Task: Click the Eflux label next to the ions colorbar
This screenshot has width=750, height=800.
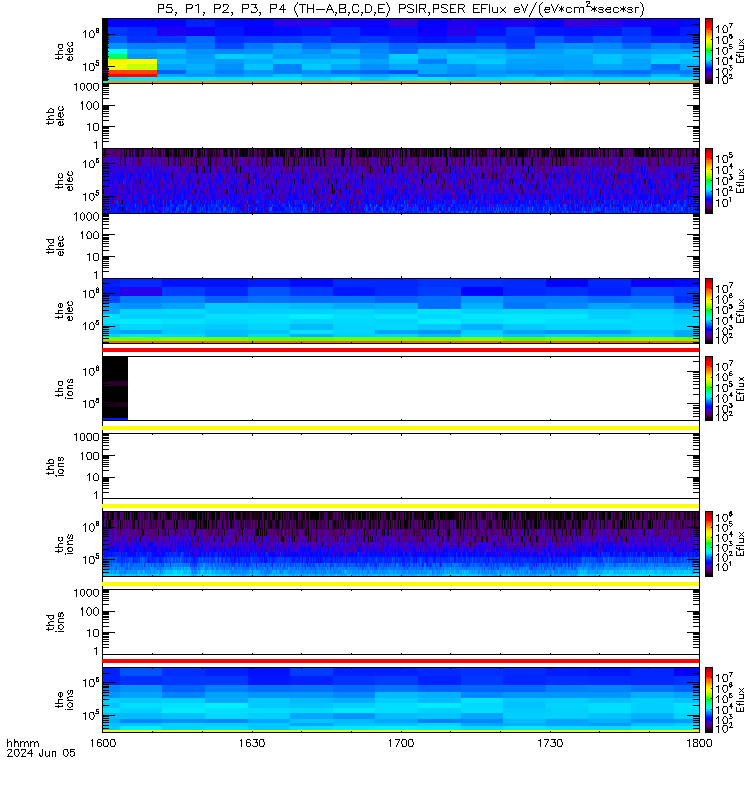Action: 740,699
